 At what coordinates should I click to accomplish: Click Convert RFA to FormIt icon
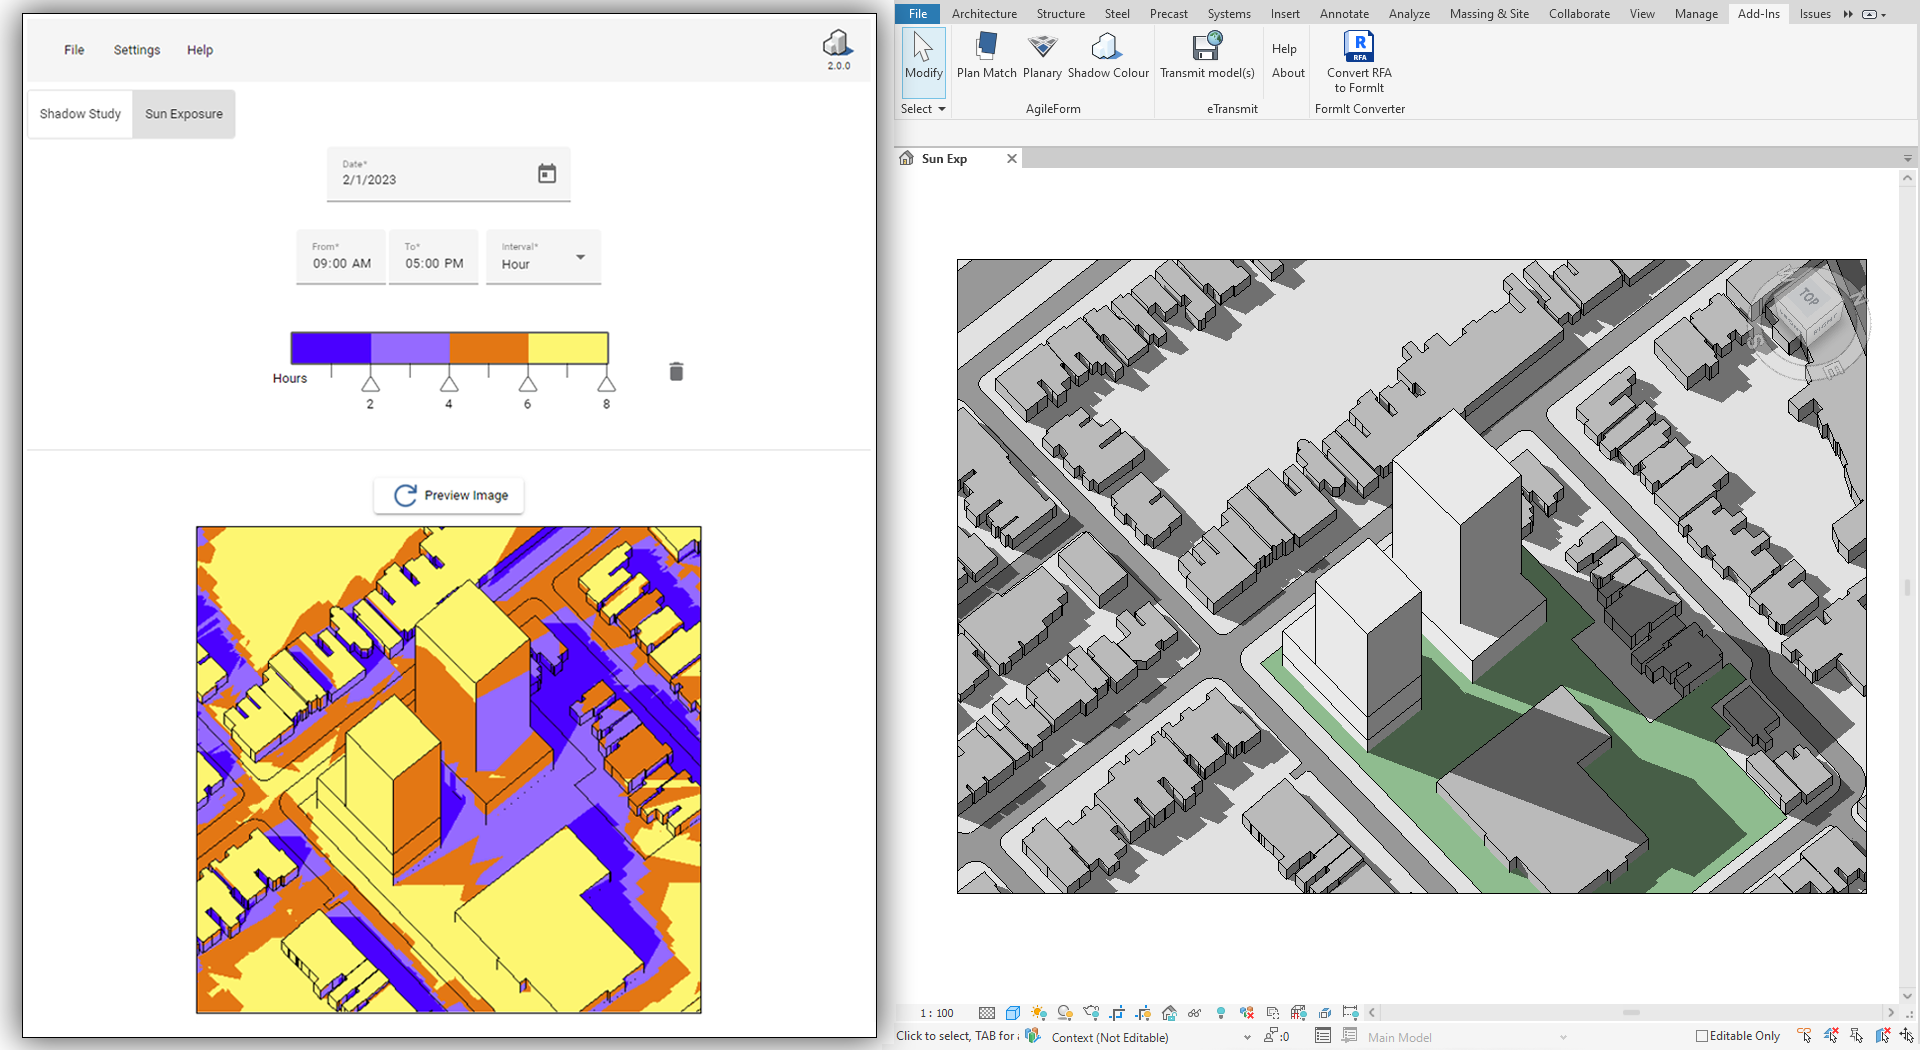point(1358,47)
